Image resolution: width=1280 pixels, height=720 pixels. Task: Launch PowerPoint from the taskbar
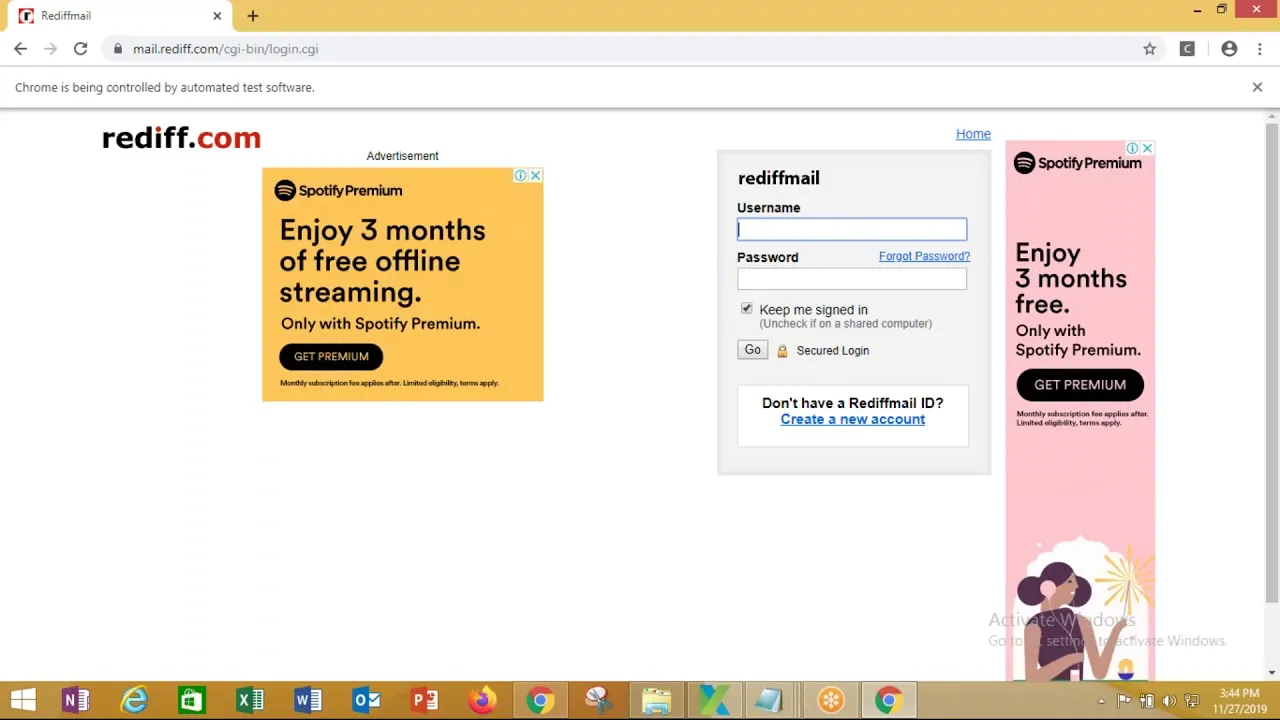pos(424,700)
